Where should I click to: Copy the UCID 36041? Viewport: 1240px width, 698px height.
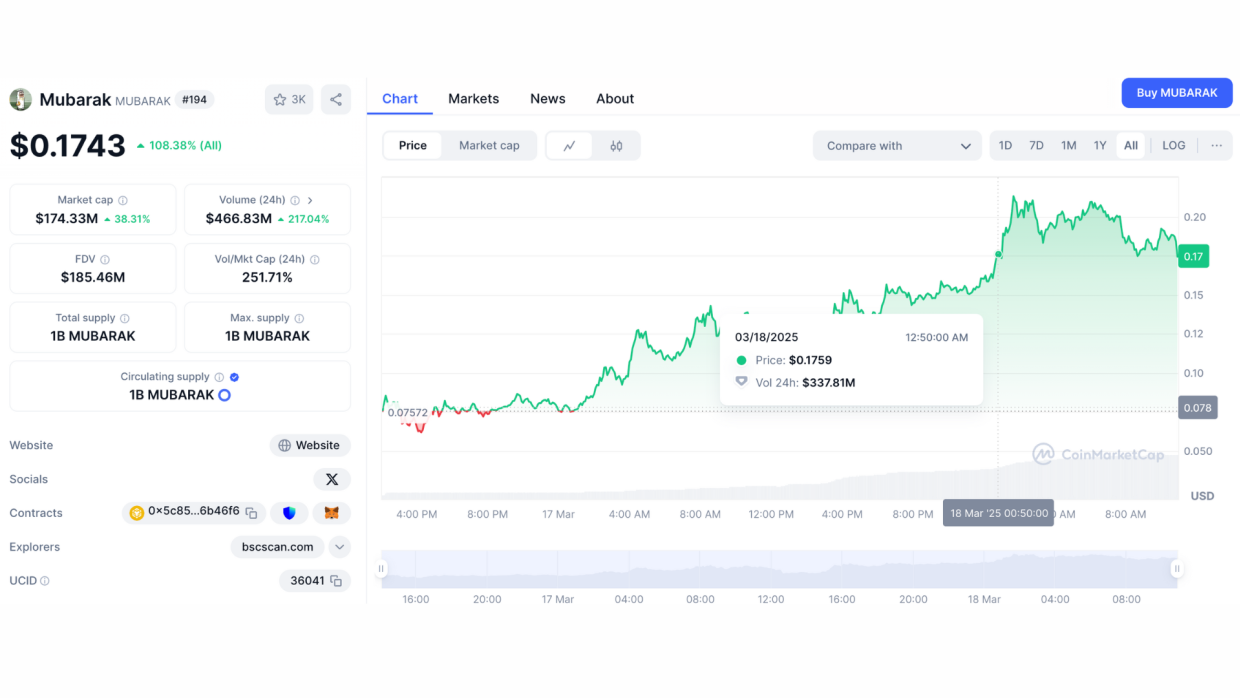point(336,581)
